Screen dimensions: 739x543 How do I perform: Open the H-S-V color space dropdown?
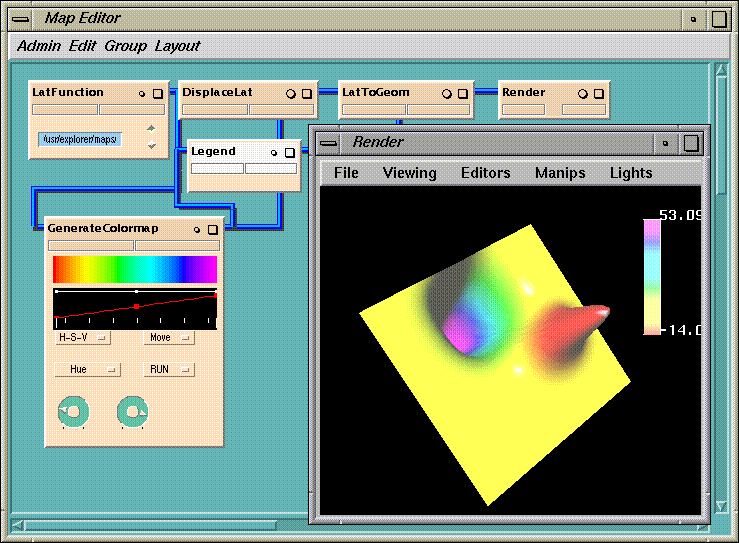[x=83, y=338]
